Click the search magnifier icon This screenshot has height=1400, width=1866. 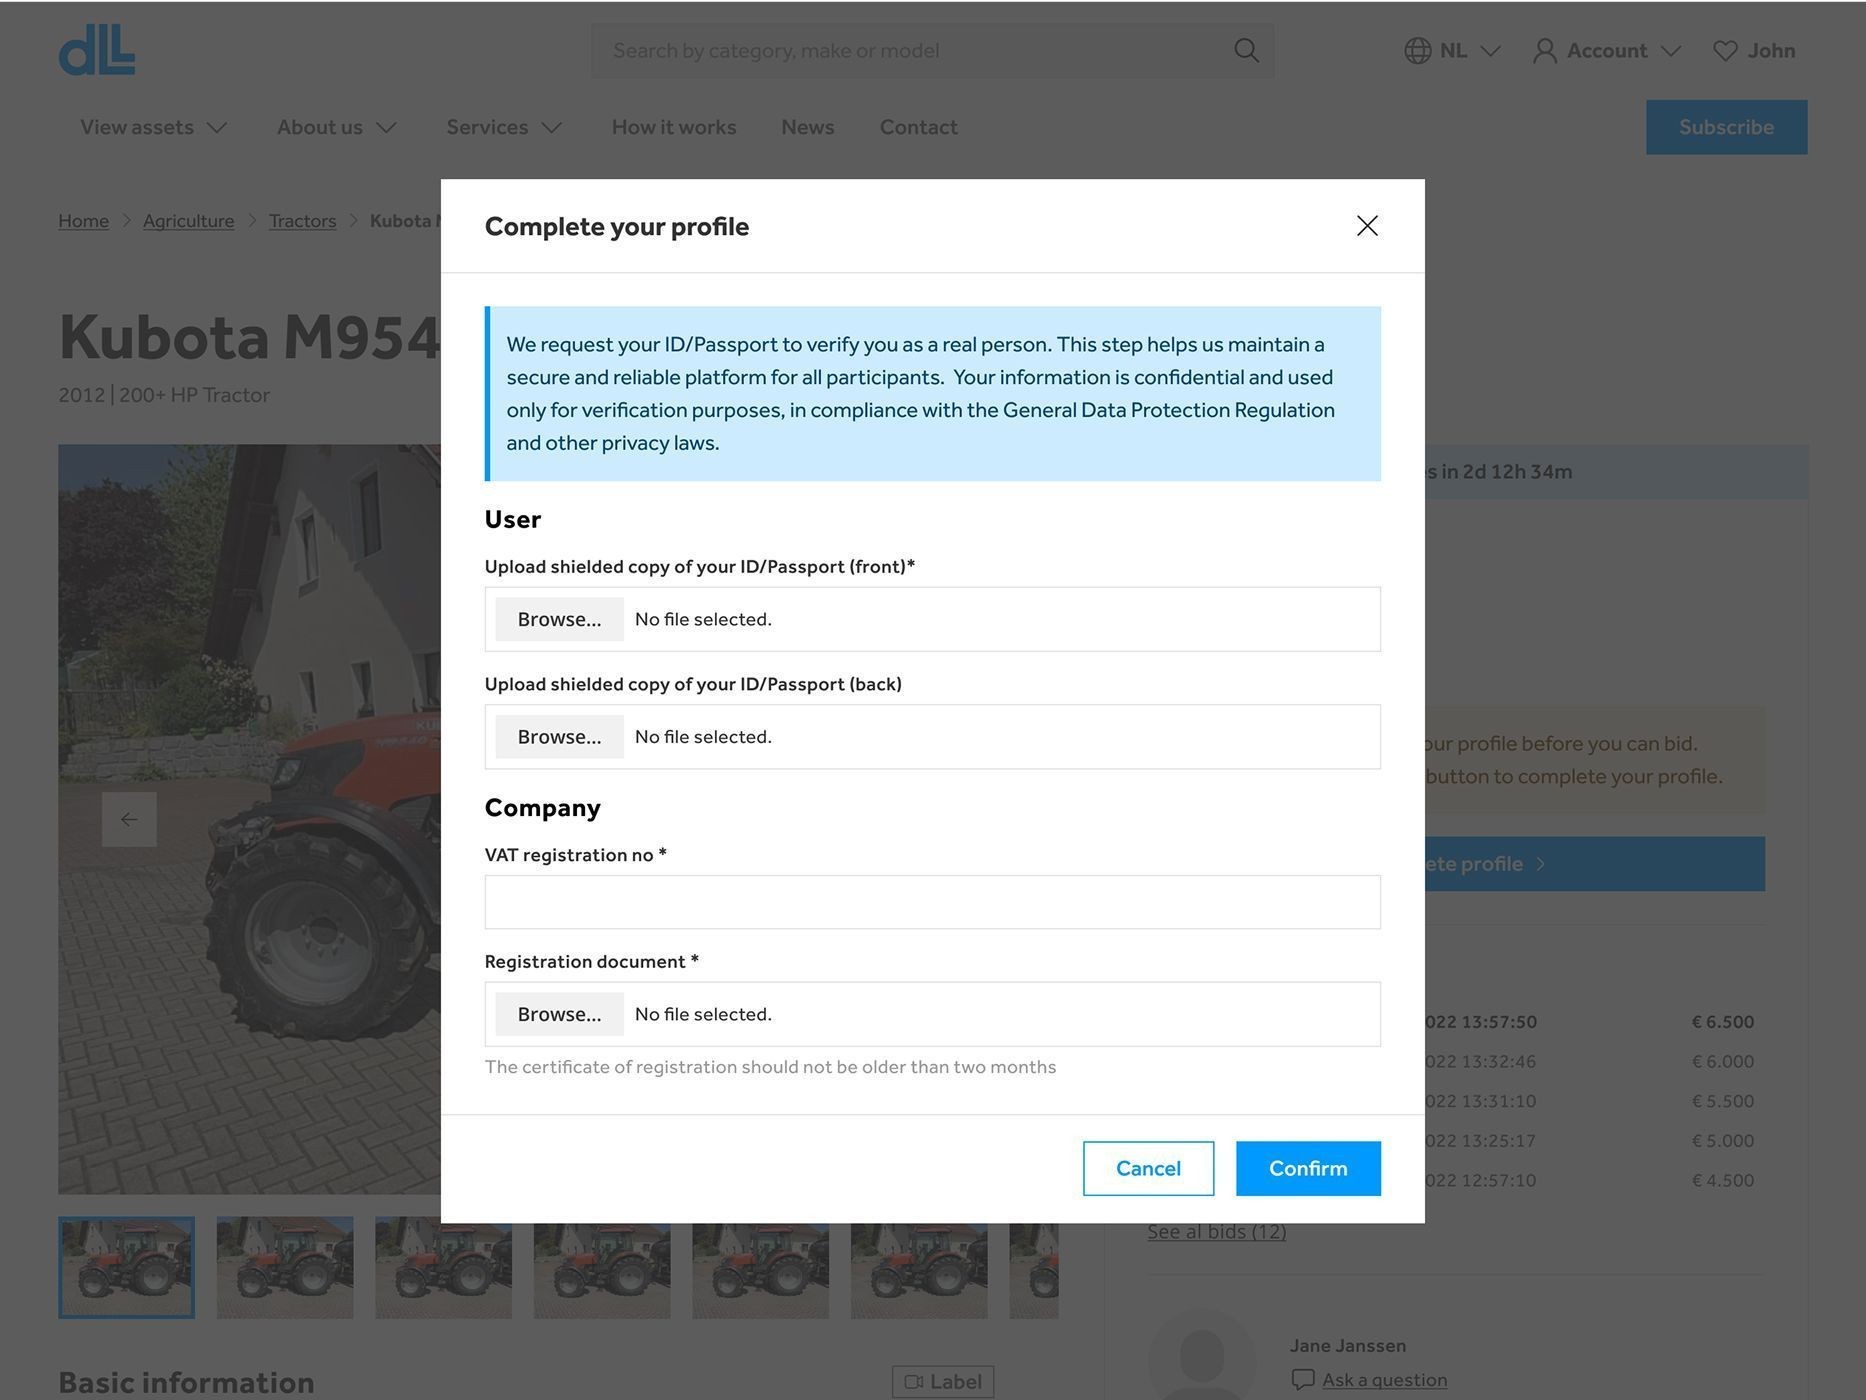tap(1245, 51)
